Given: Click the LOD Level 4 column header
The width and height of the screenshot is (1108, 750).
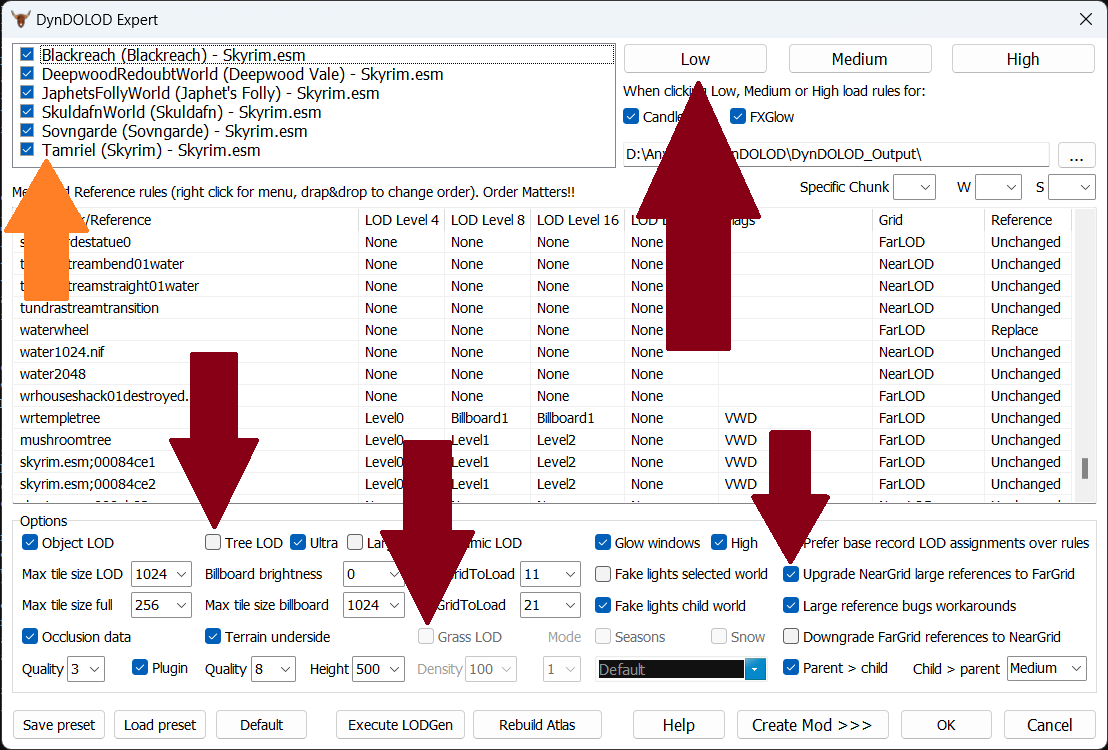Looking at the screenshot, I should (x=401, y=220).
